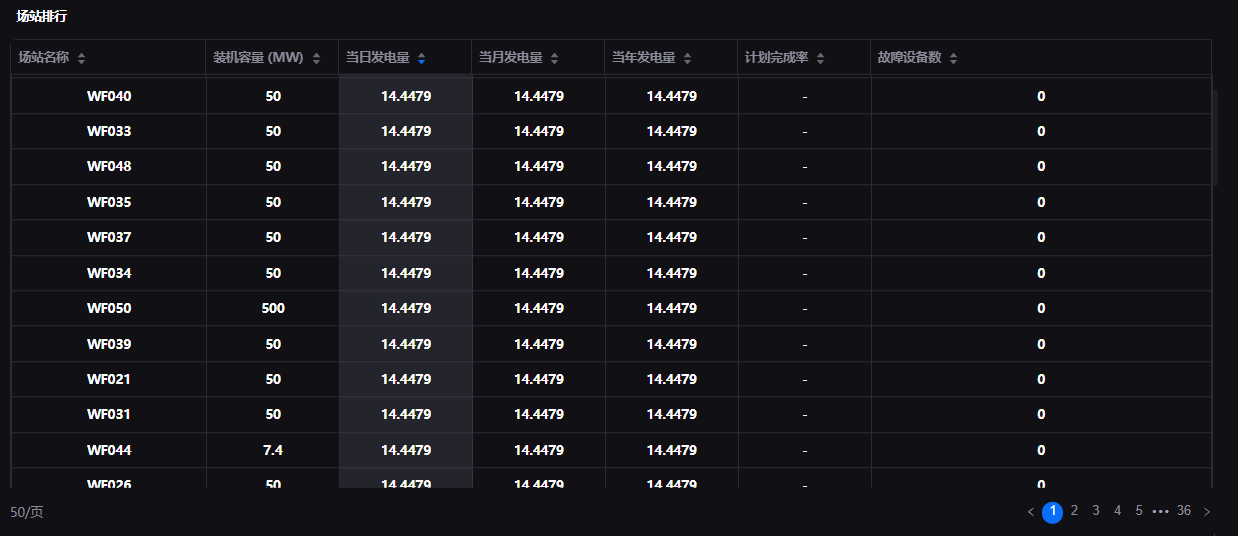Click the 装机容量 (MW) sort icon
Screen dimensions: 1238x536
point(316,58)
